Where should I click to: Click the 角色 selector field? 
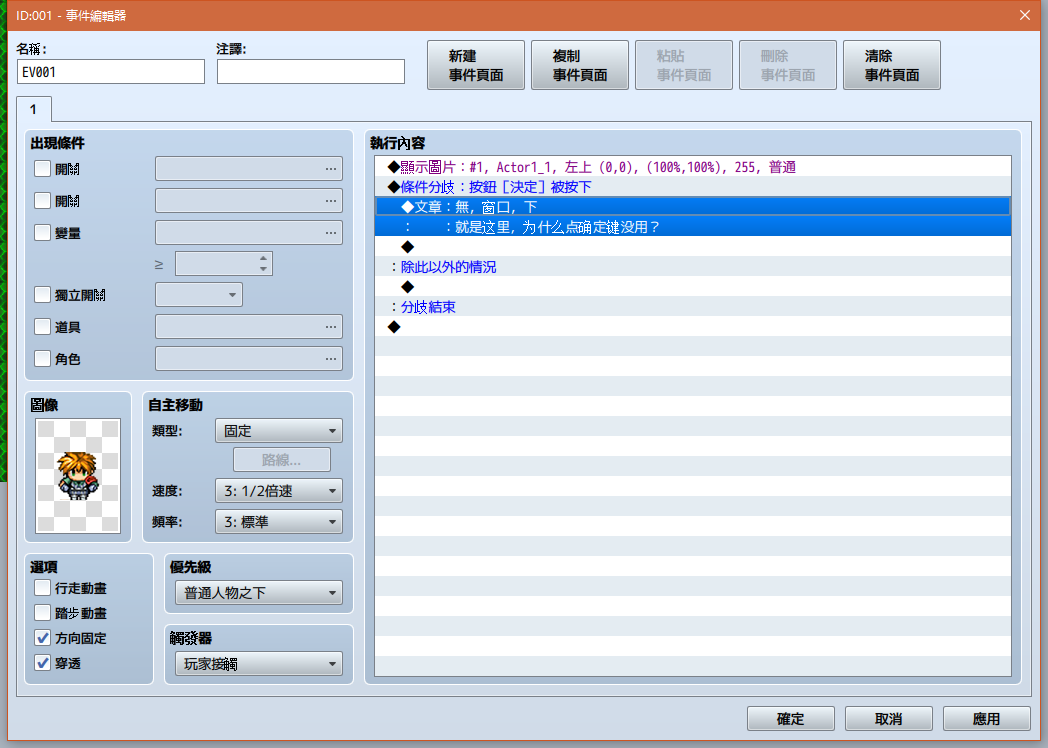click(249, 359)
